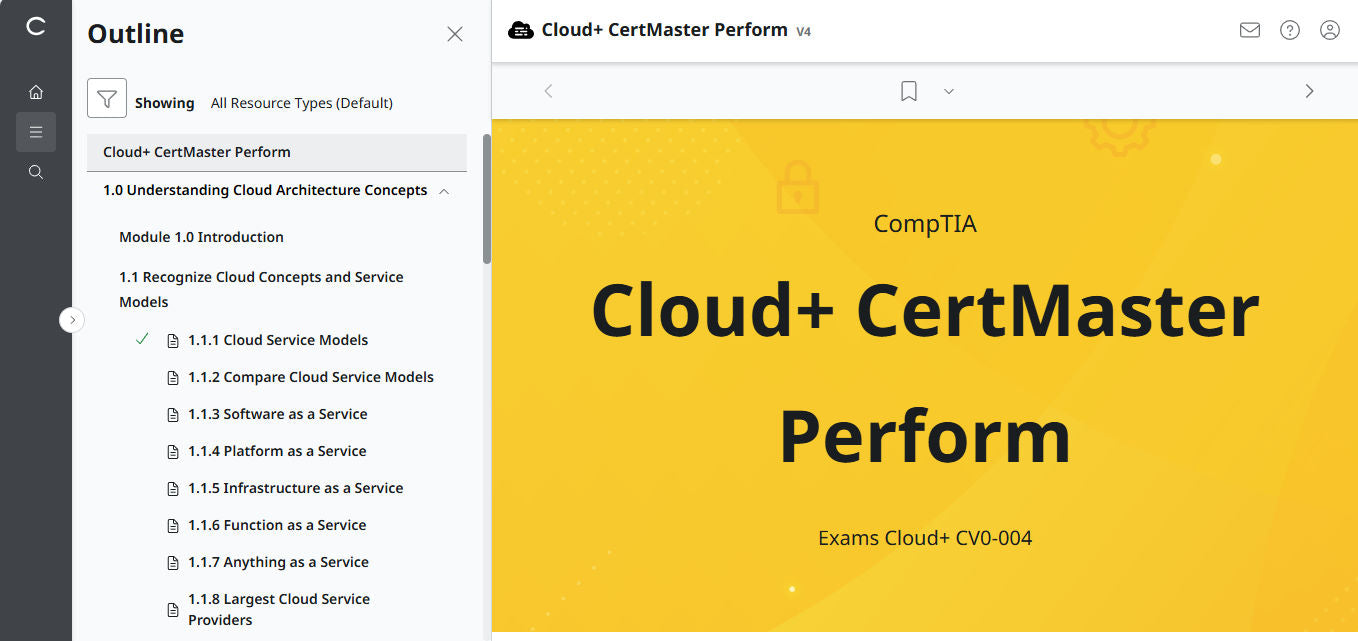Click the user account icon

coord(1329,30)
